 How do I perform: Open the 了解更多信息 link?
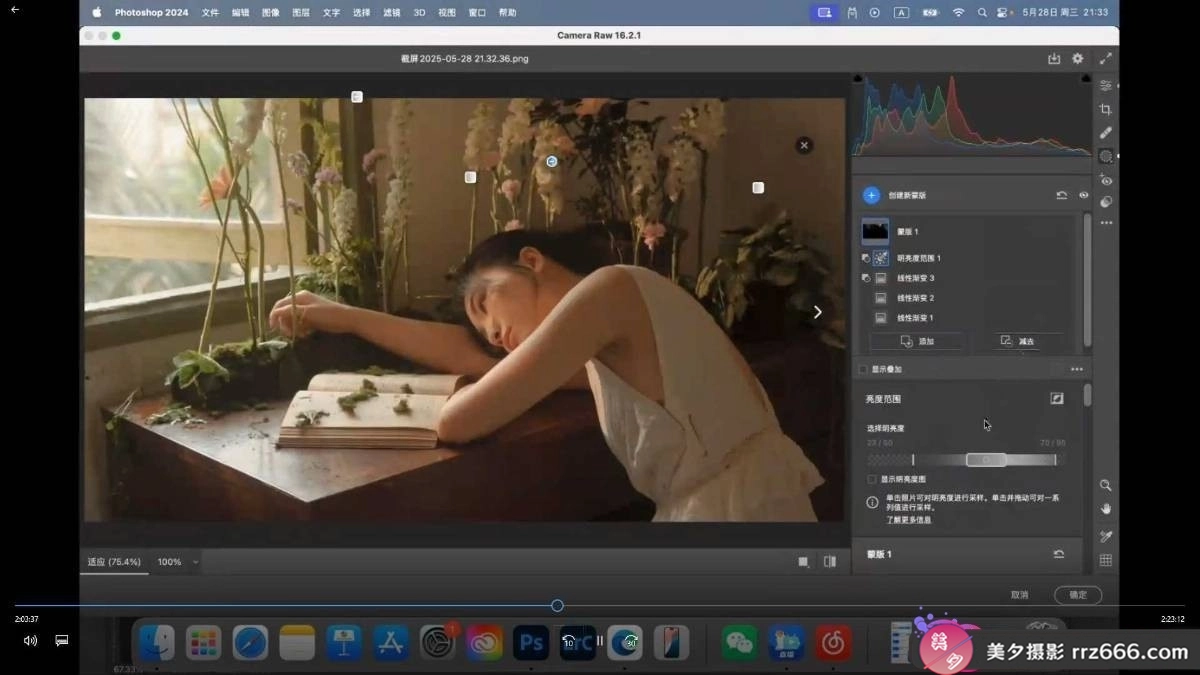point(909,520)
